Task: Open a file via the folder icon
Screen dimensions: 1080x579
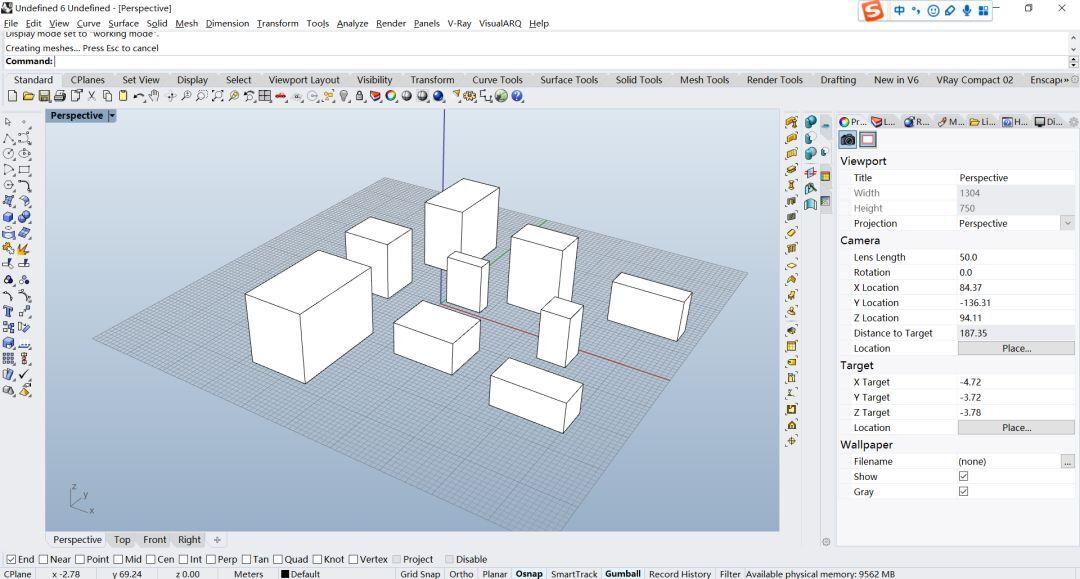Action: click(28, 96)
